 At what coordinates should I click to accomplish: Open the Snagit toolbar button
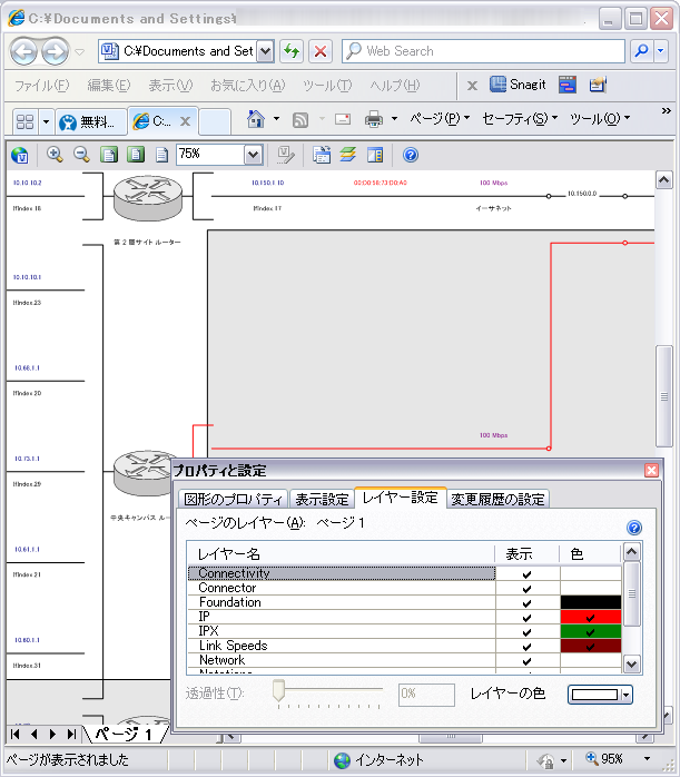coord(518,85)
